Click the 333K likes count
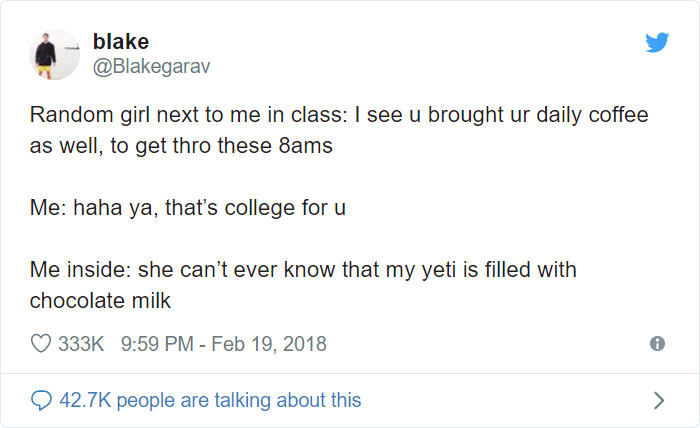The image size is (700, 428). pos(82,344)
